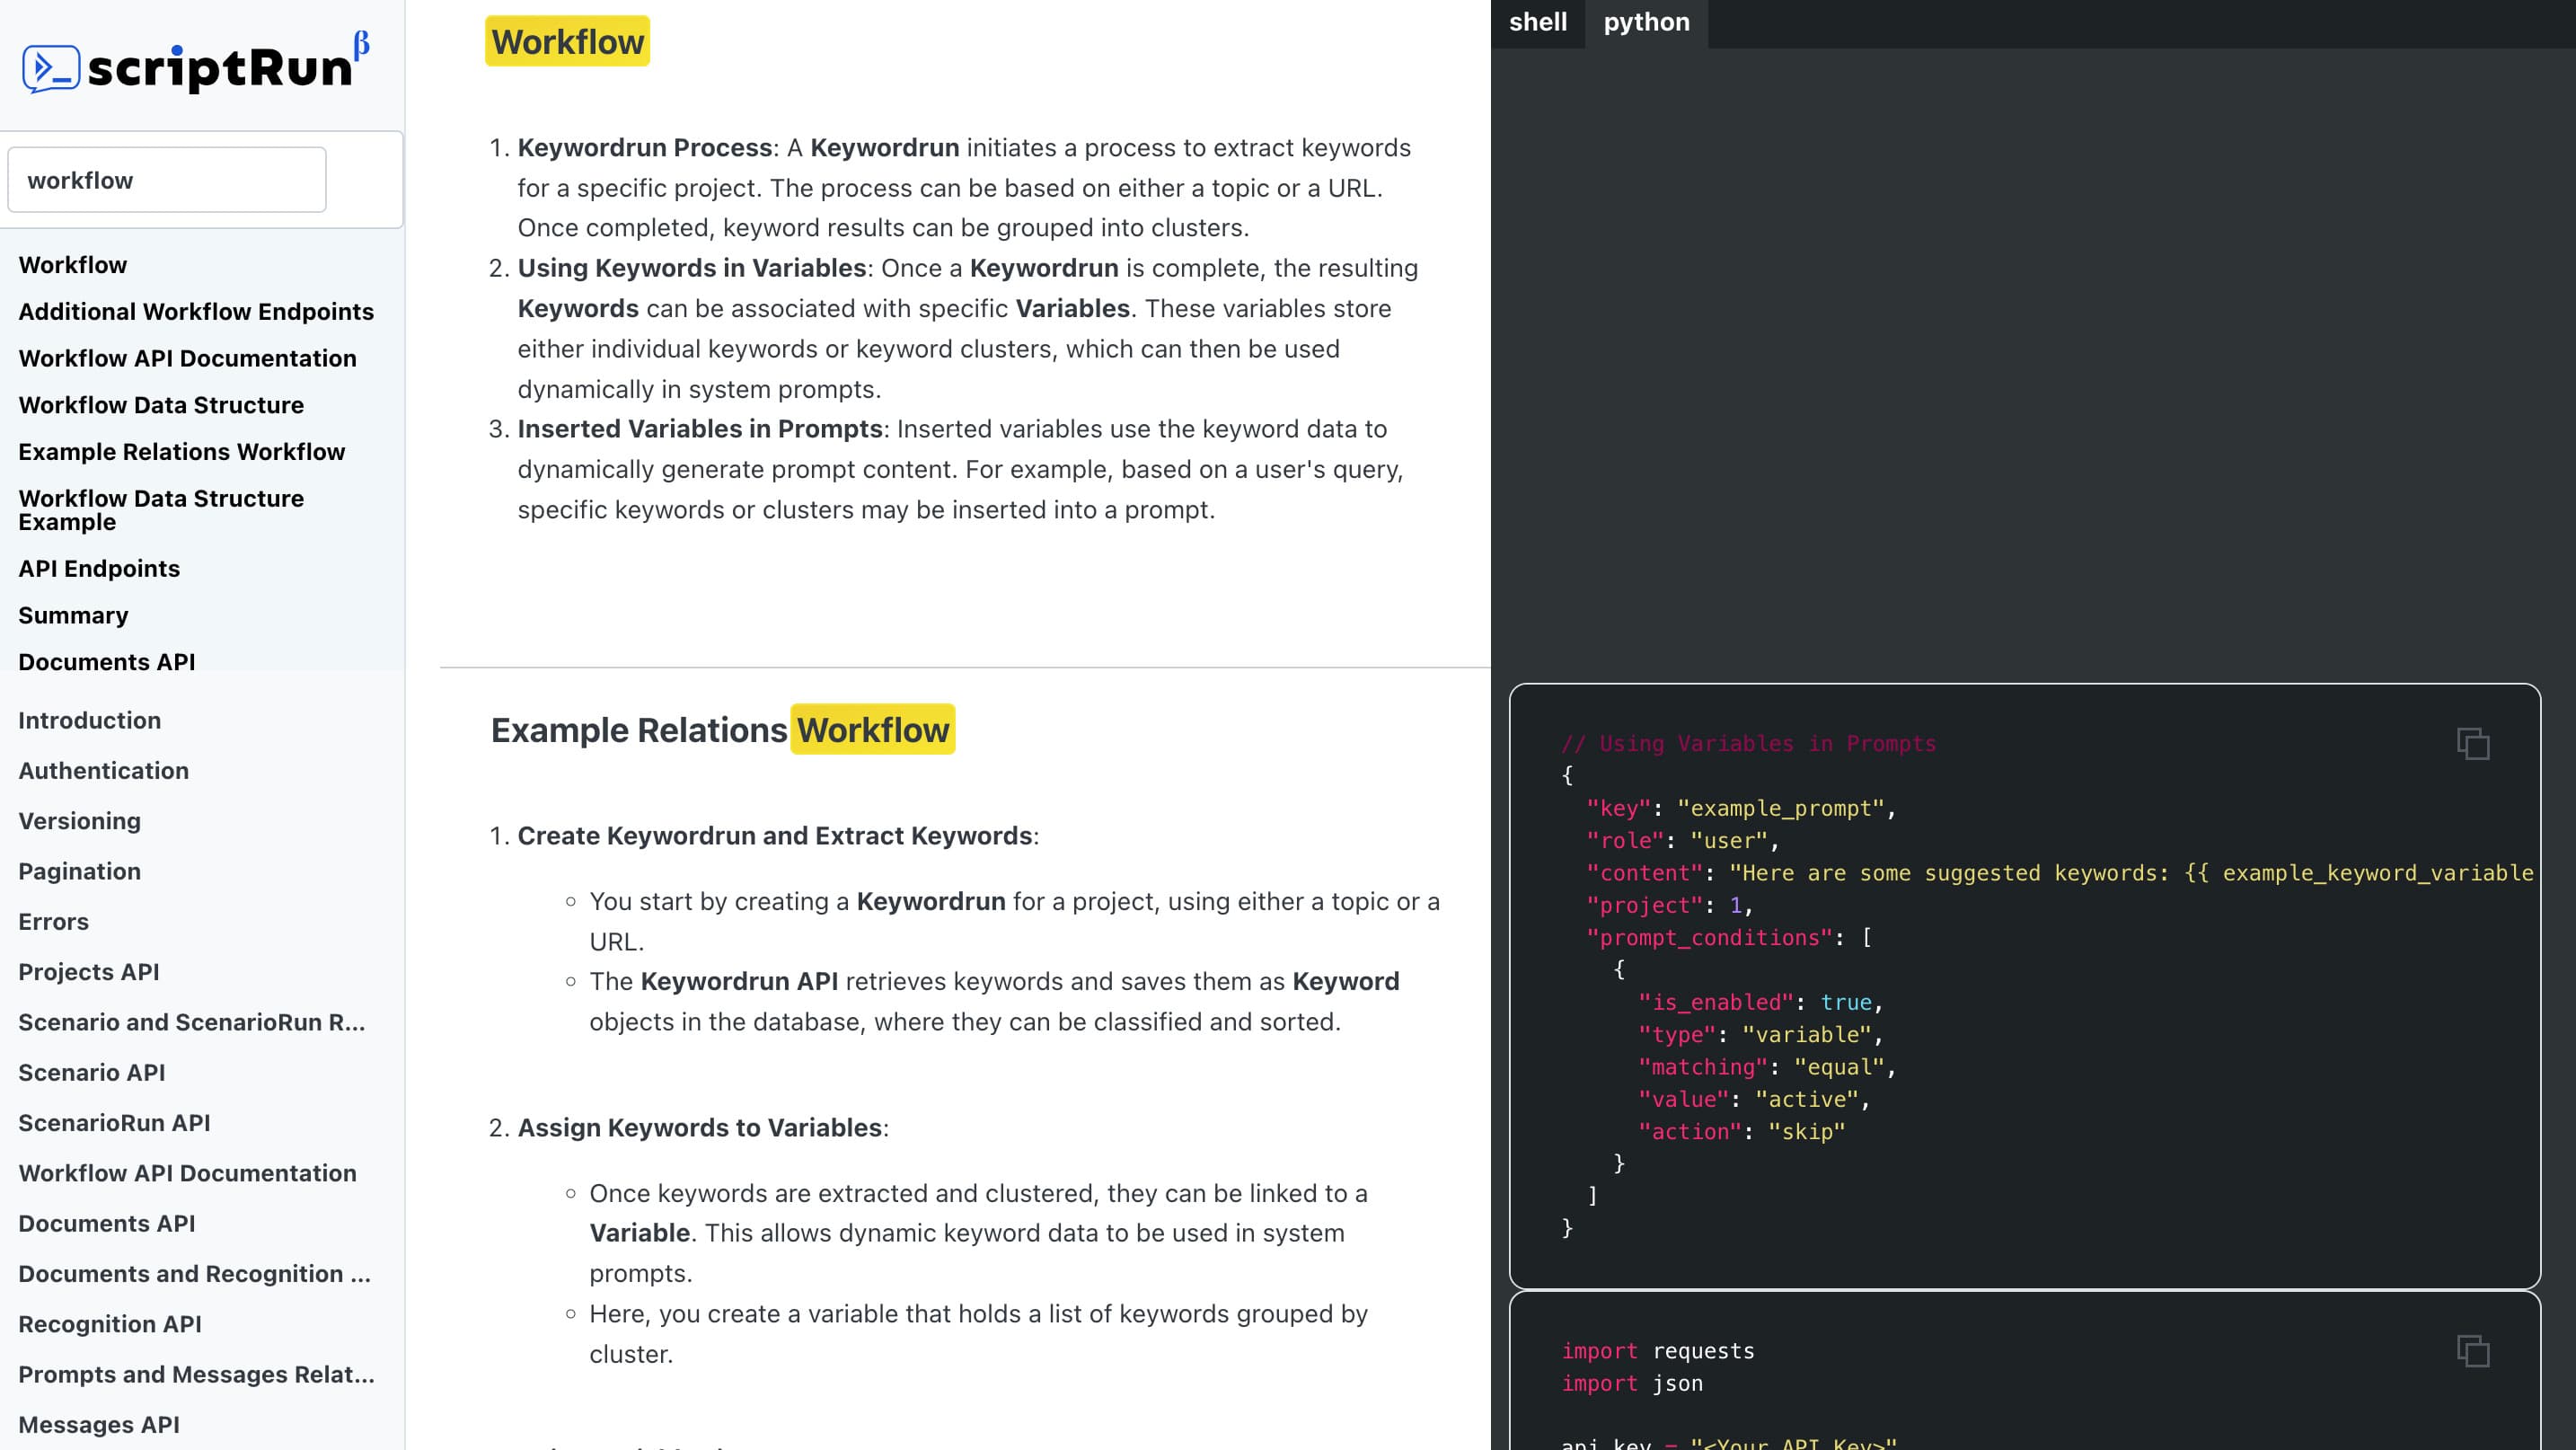Screen dimensions: 2576x1450
Task: Navigate to Workflow Data Structure
Action: click(161, 405)
